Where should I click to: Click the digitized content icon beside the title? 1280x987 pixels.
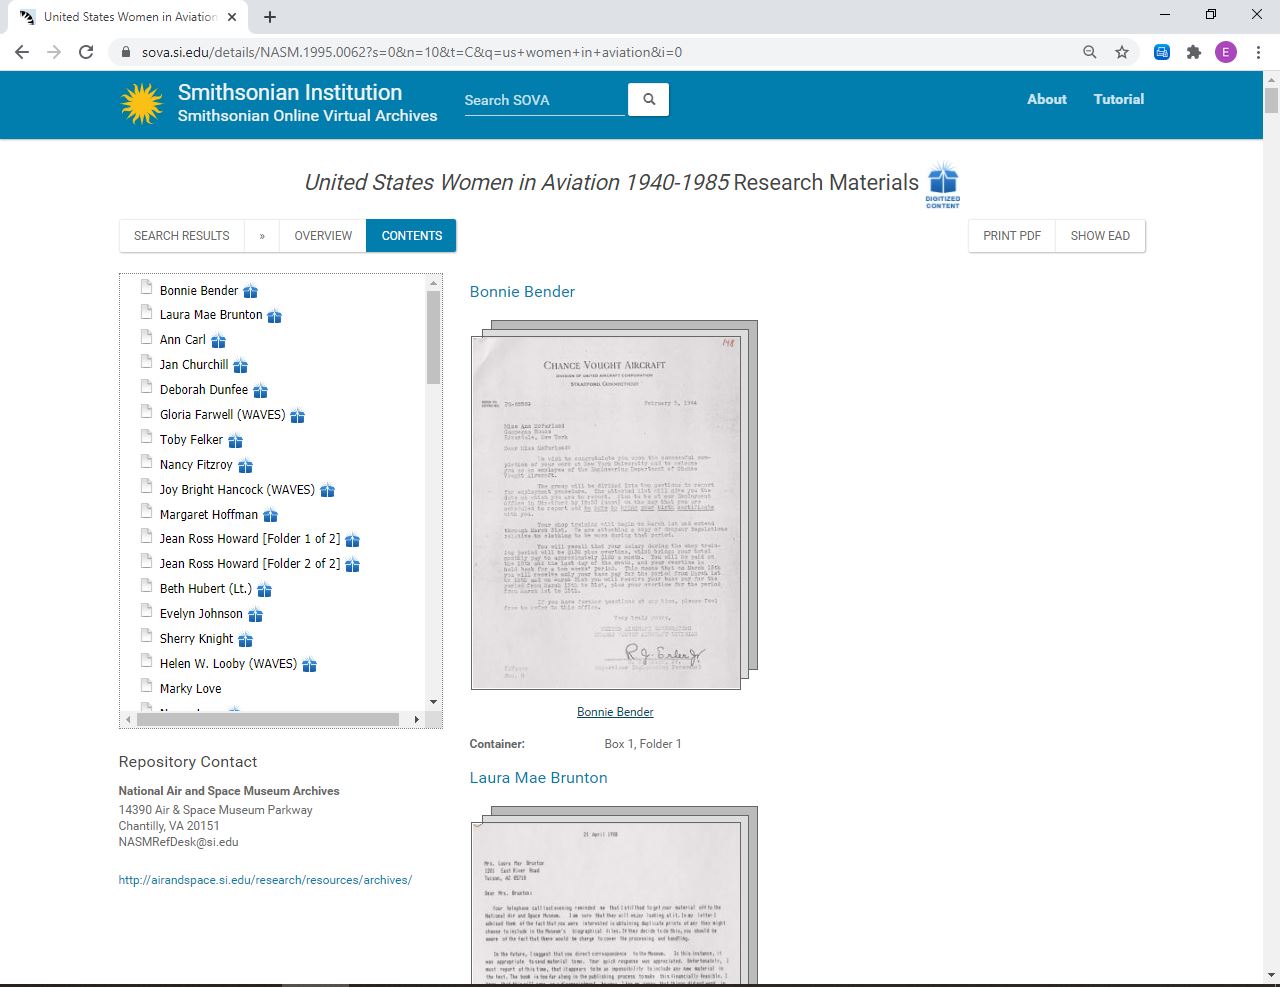click(942, 183)
